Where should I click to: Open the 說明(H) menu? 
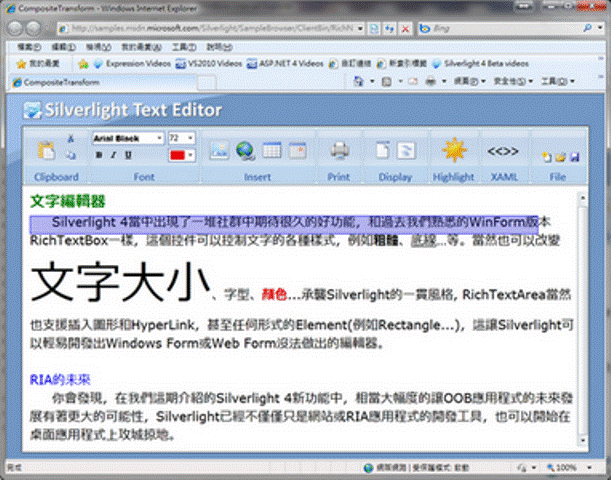tap(219, 47)
